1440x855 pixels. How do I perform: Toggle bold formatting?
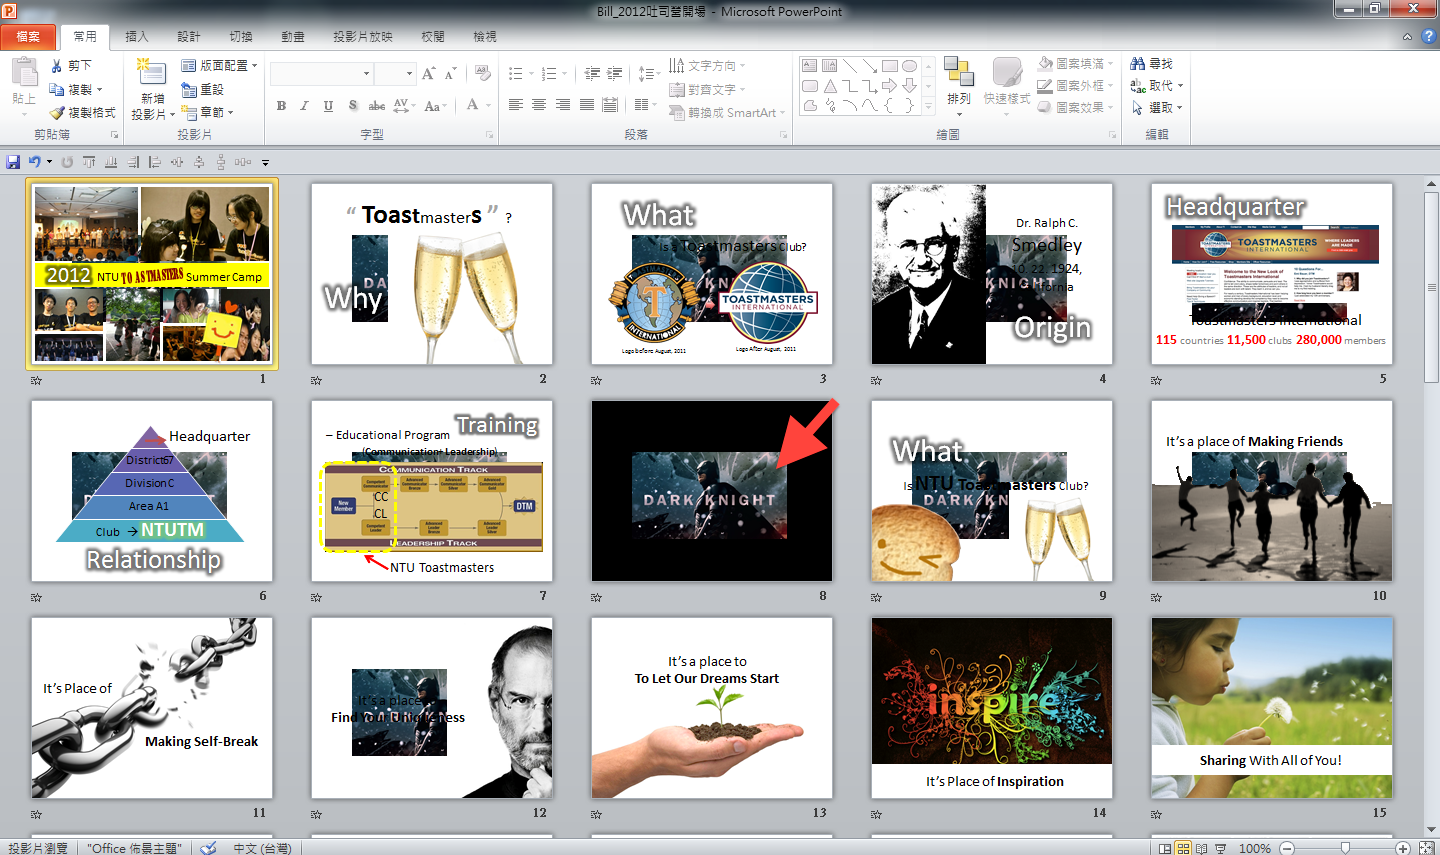[x=281, y=105]
